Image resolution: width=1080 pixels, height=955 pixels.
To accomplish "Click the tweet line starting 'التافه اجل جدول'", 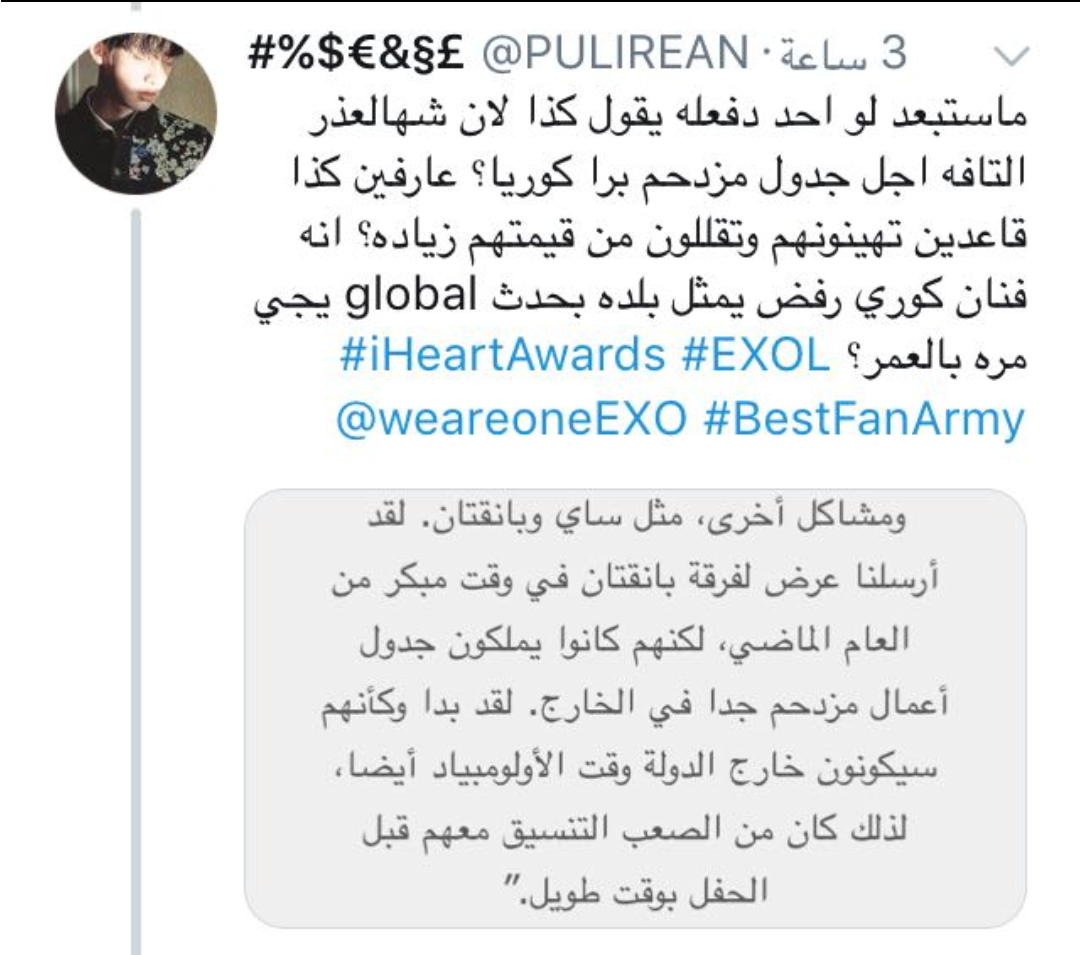I will 659,174.
